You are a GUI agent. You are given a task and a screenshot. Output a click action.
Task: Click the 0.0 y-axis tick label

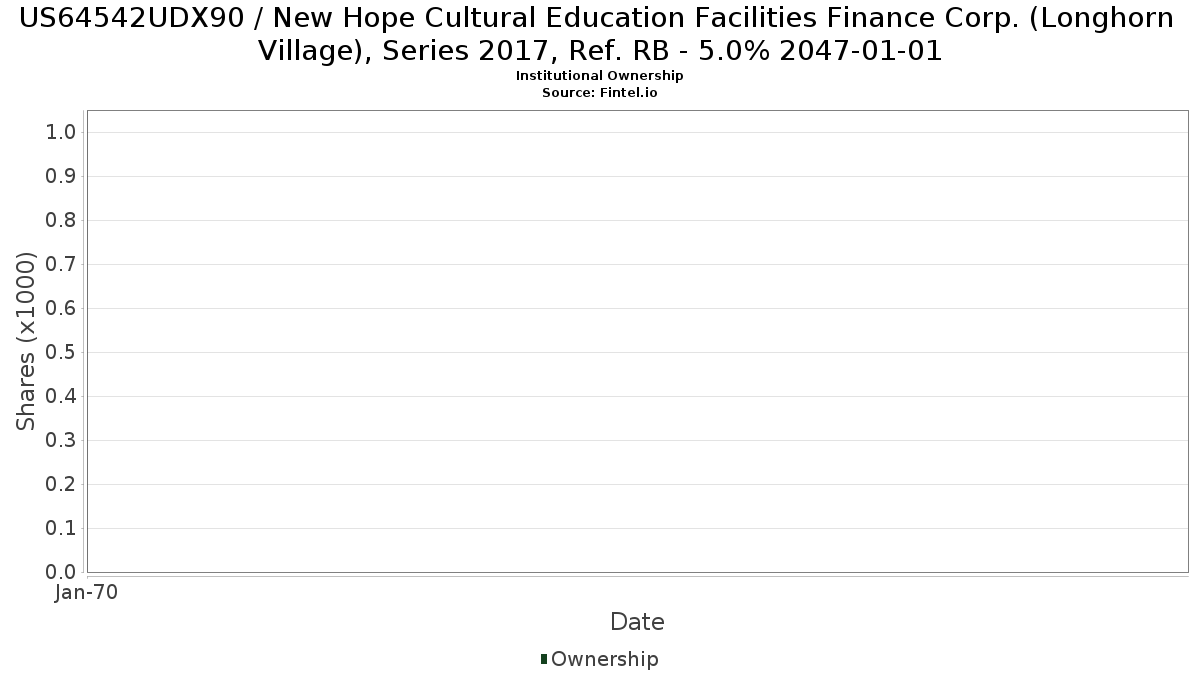point(61,572)
